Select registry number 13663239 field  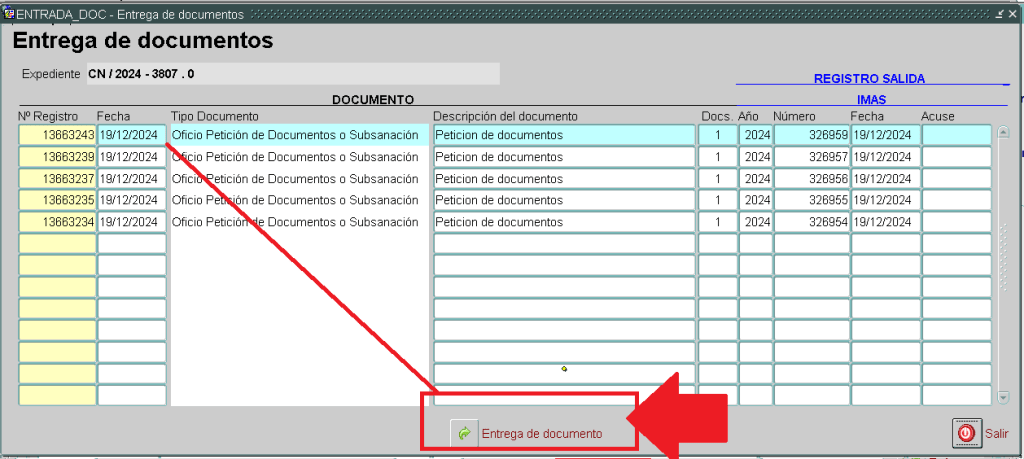[x=58, y=157]
